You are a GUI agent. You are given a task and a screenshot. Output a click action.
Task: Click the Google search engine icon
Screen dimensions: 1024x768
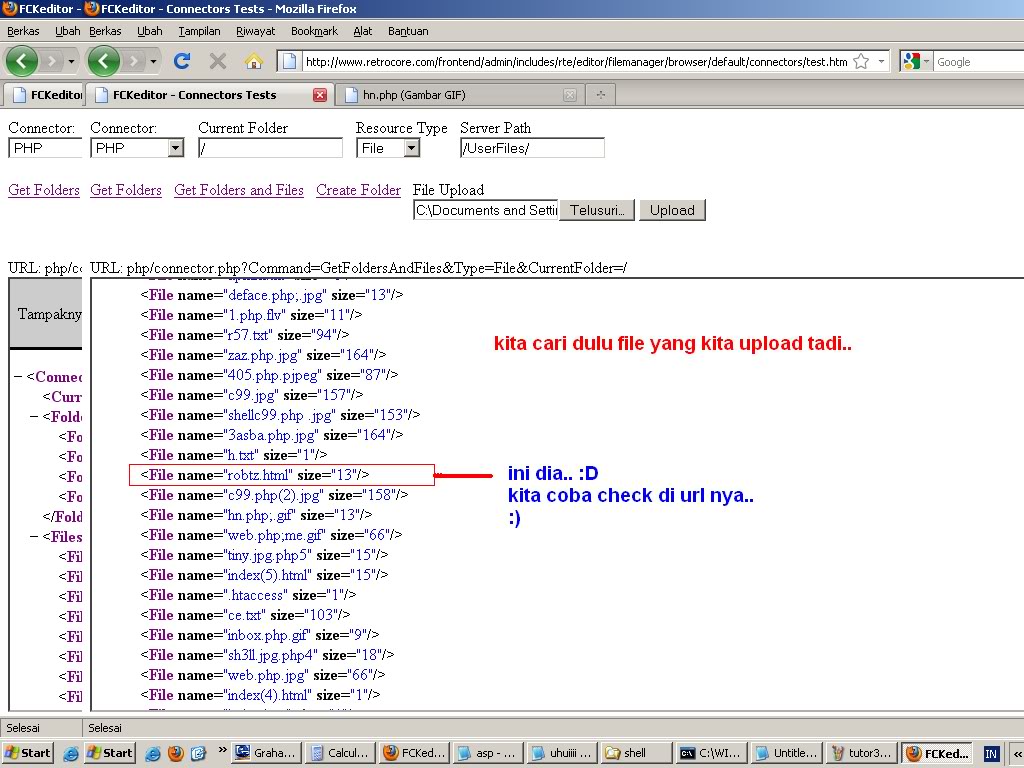(911, 61)
